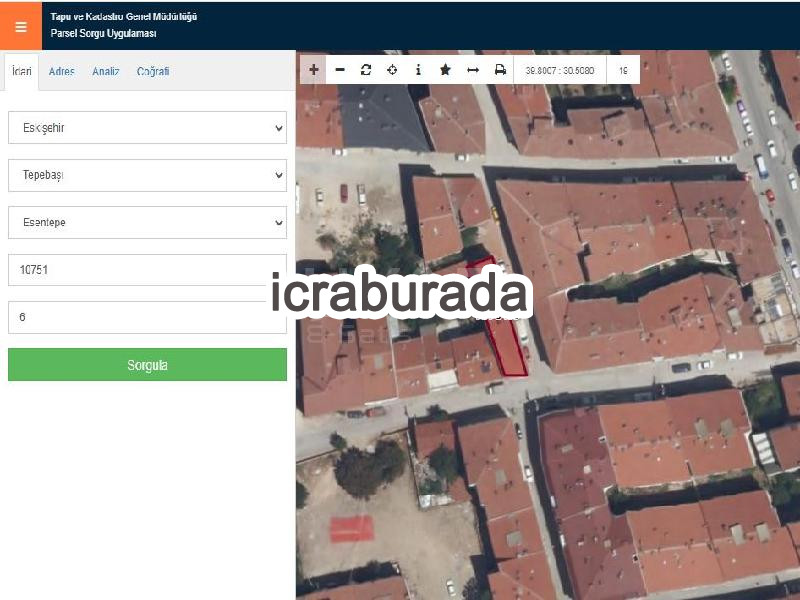Click the green Sorgula button
This screenshot has height=600, width=800.
[x=147, y=365]
